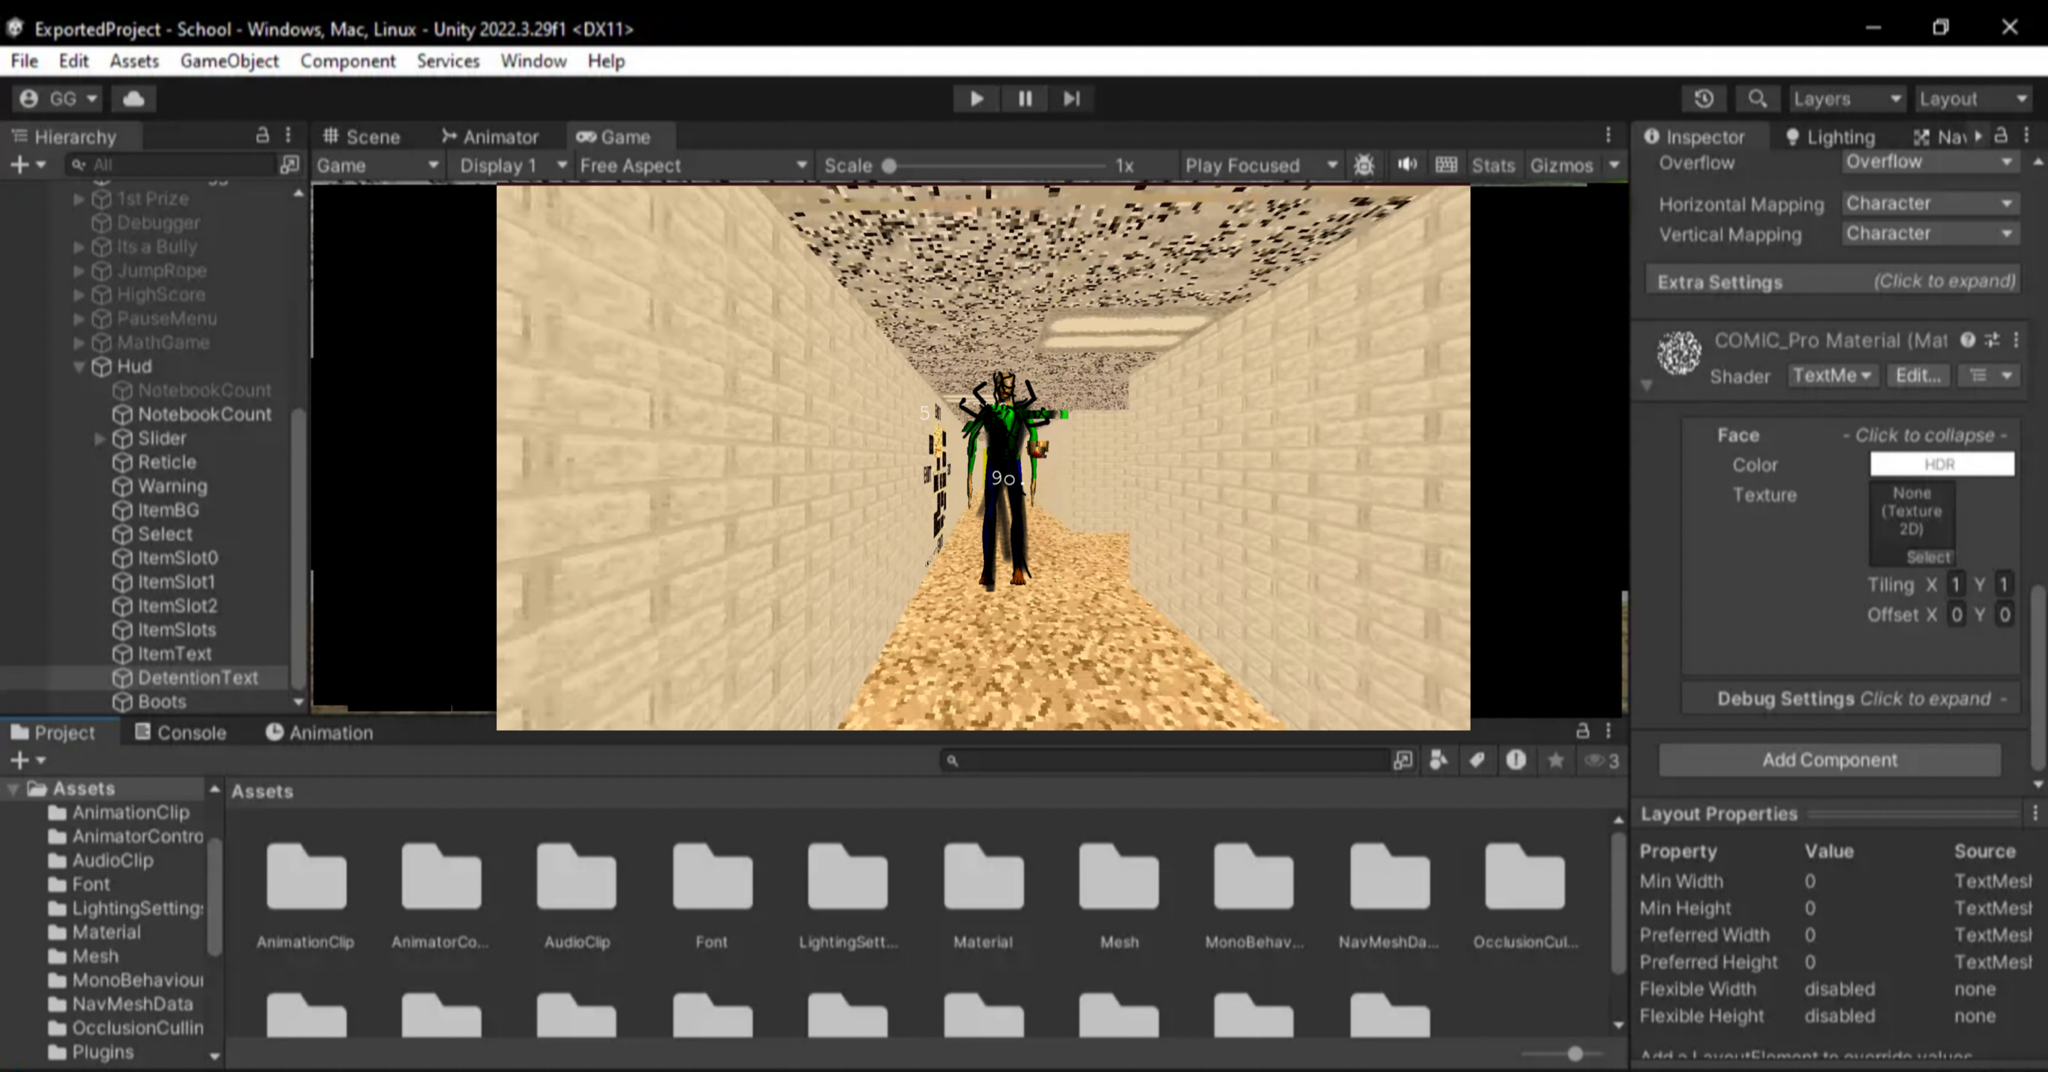Open the Vertical Mapping dropdown

[1929, 234]
